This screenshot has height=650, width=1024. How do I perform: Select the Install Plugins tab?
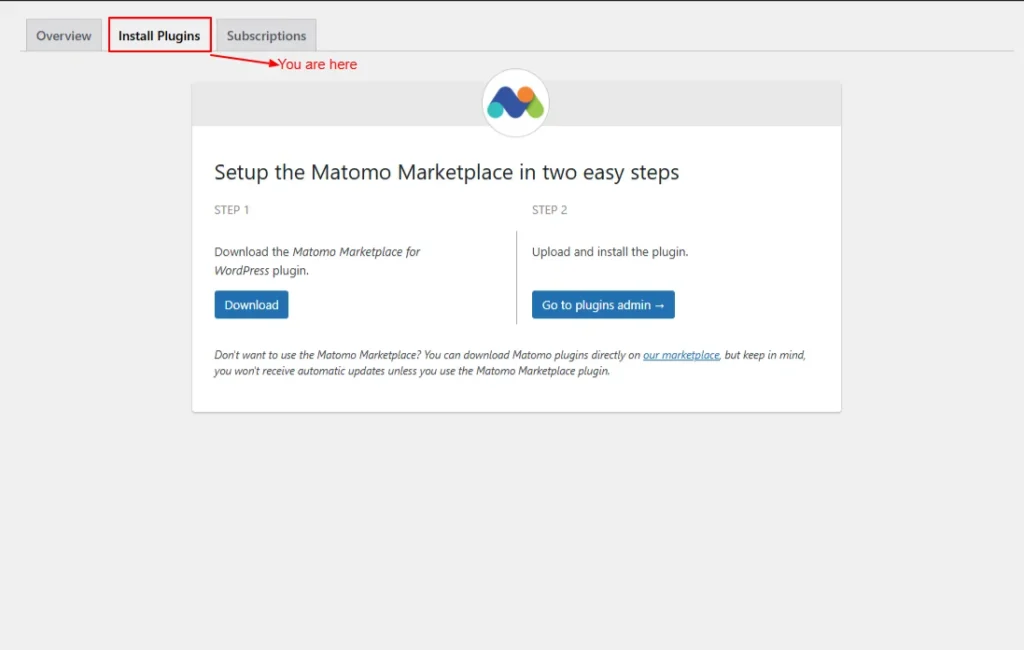click(x=159, y=36)
